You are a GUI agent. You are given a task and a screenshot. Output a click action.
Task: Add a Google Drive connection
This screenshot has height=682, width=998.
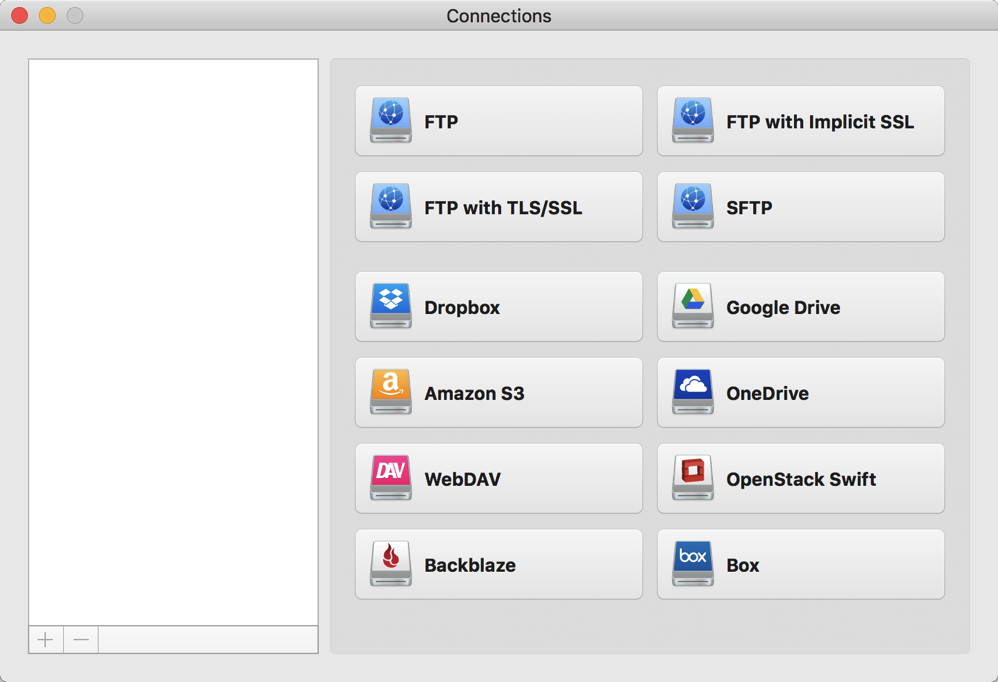[x=801, y=307]
